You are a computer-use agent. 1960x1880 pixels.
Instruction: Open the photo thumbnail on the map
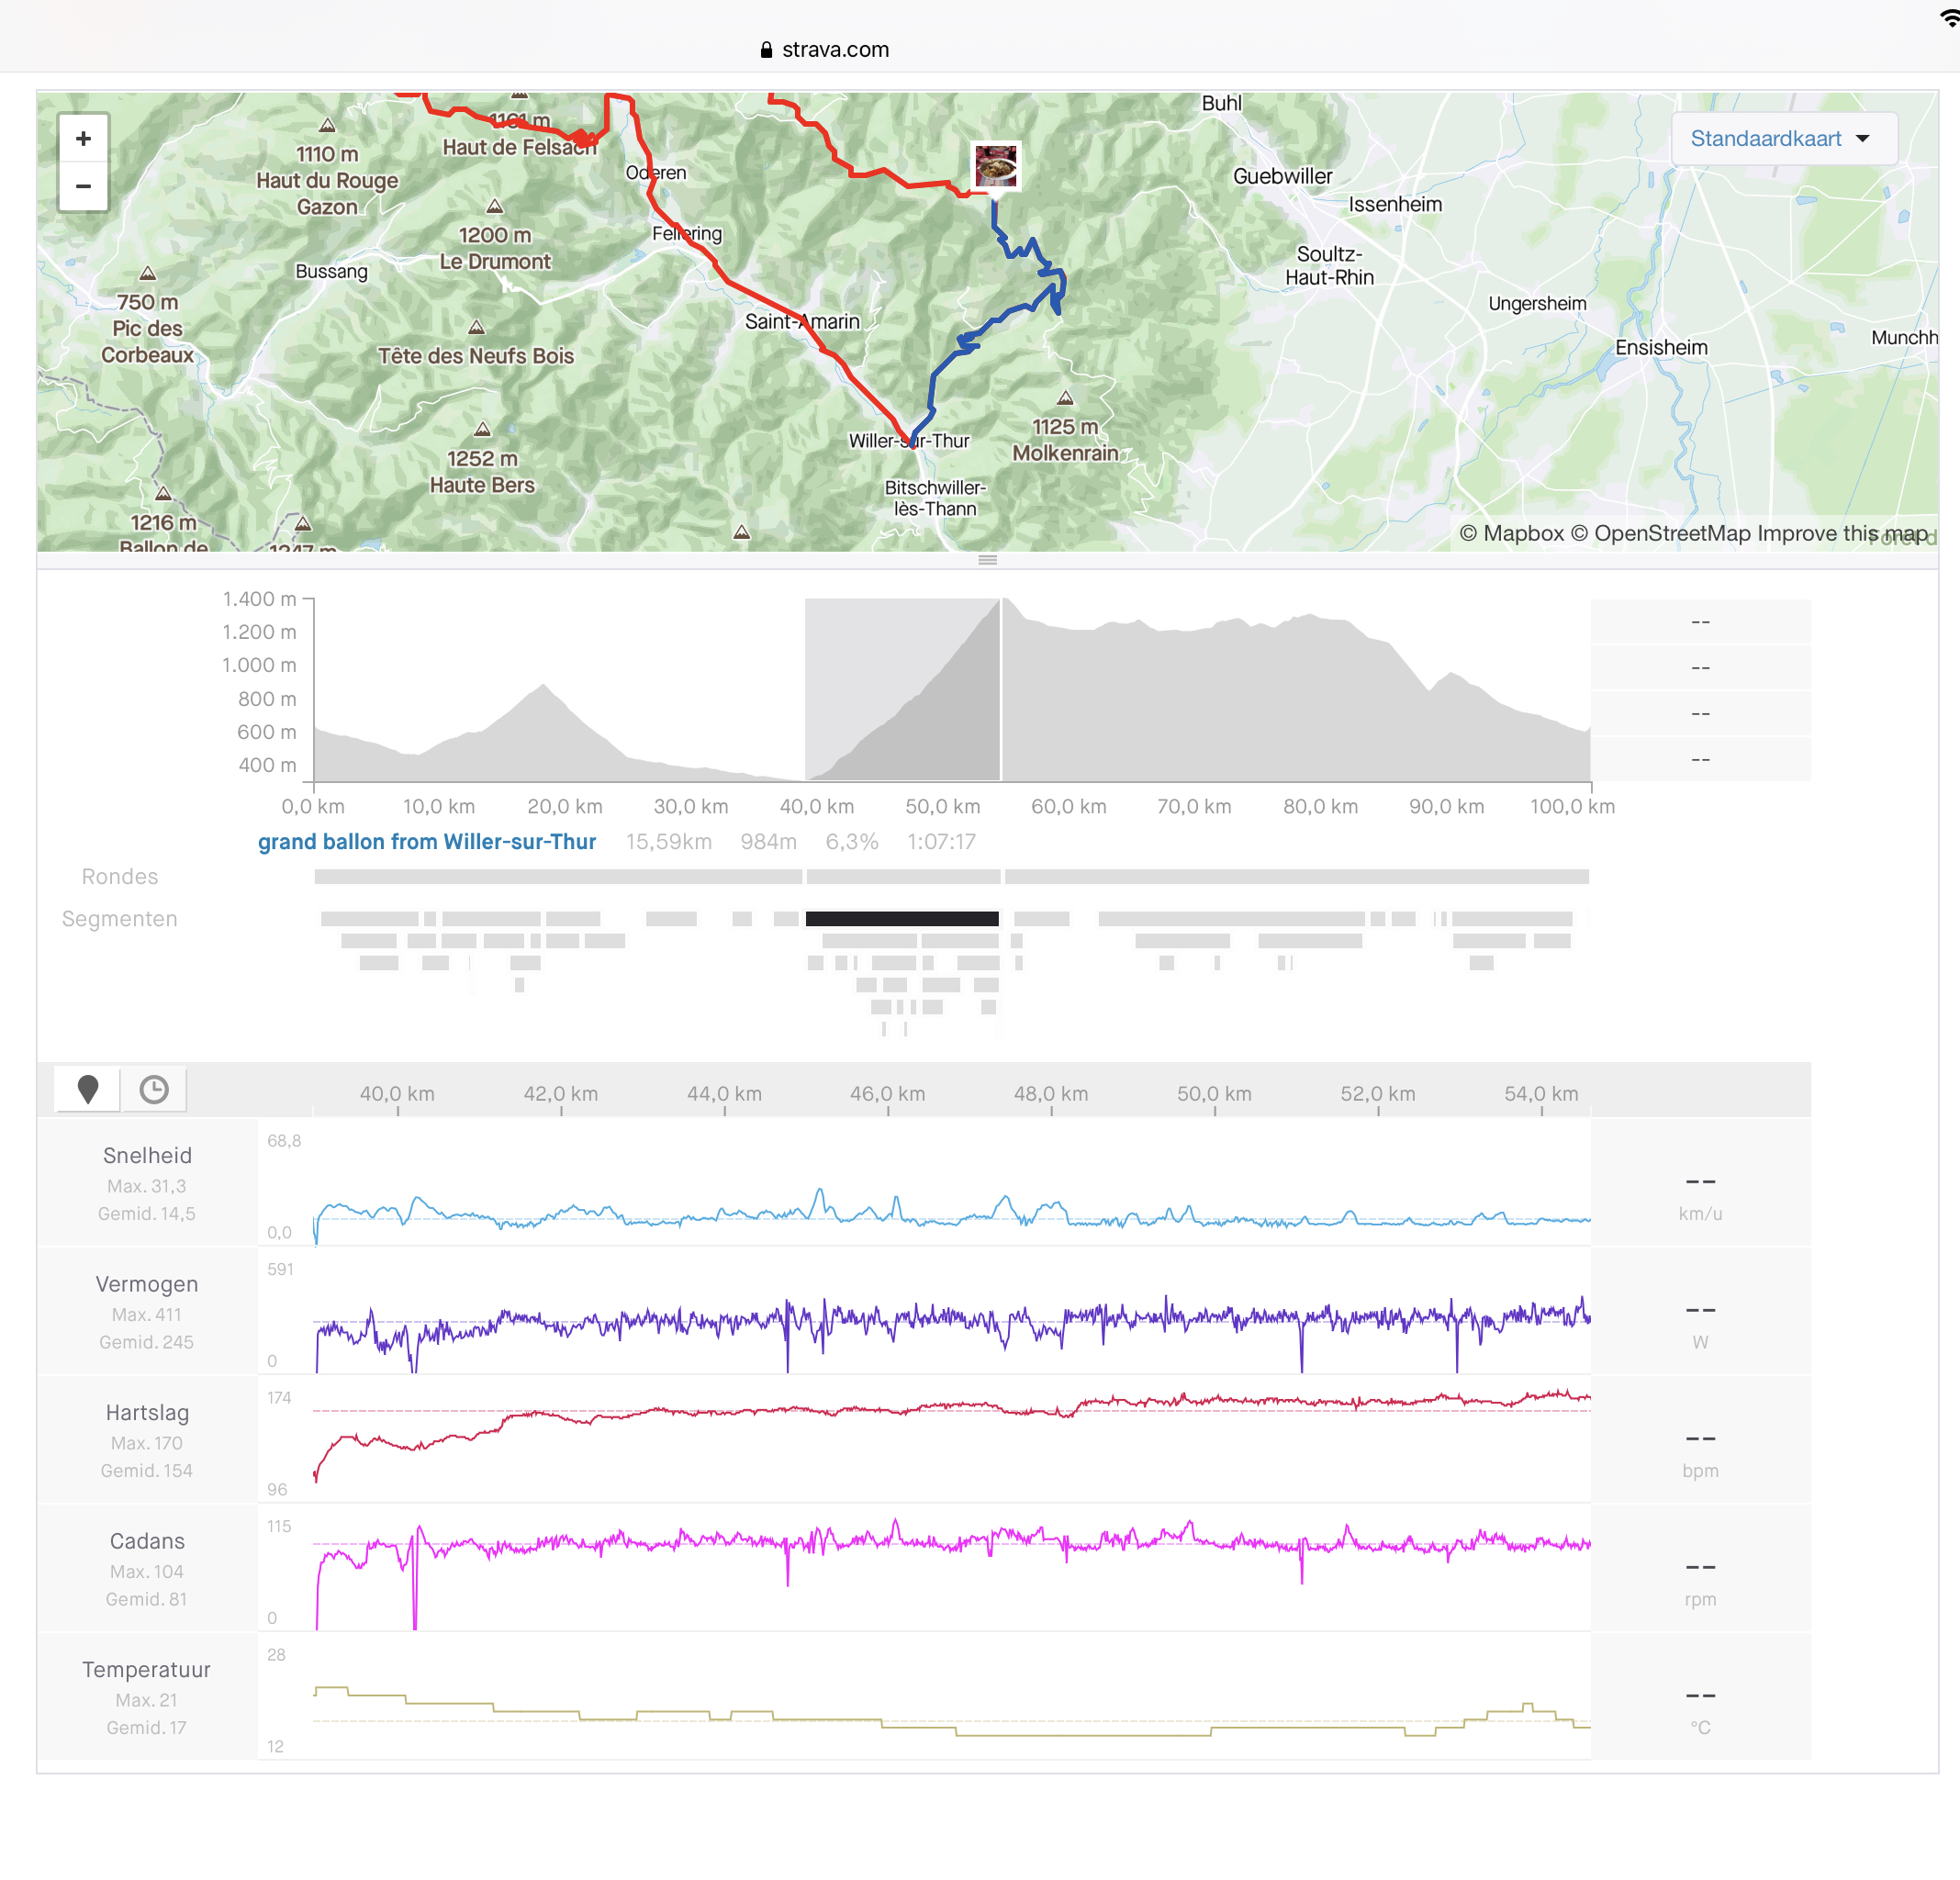[x=996, y=165]
